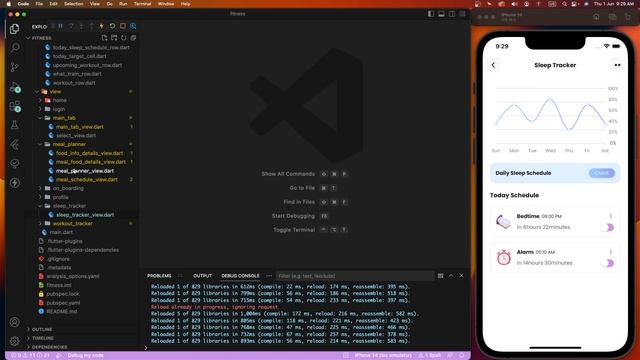Close the bottom panel
Screen dimensions: 640x360
[461, 276]
